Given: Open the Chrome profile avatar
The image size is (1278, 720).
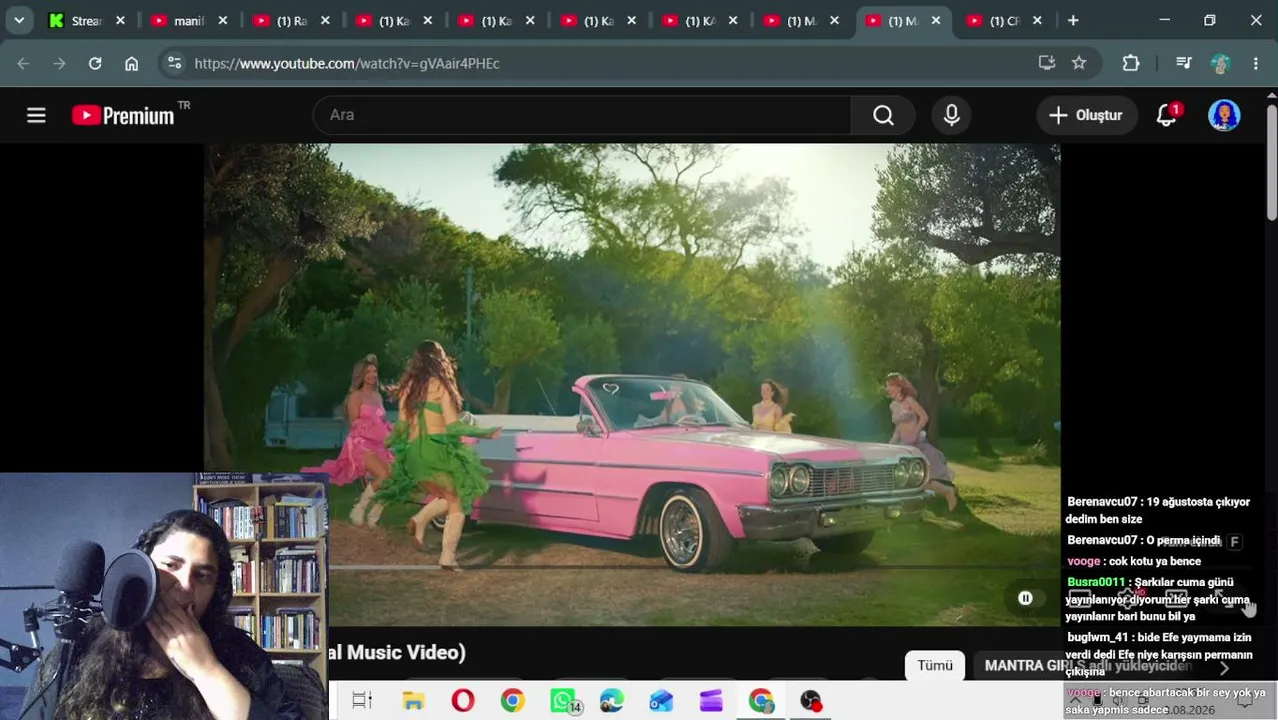Looking at the screenshot, I should (x=1220, y=63).
